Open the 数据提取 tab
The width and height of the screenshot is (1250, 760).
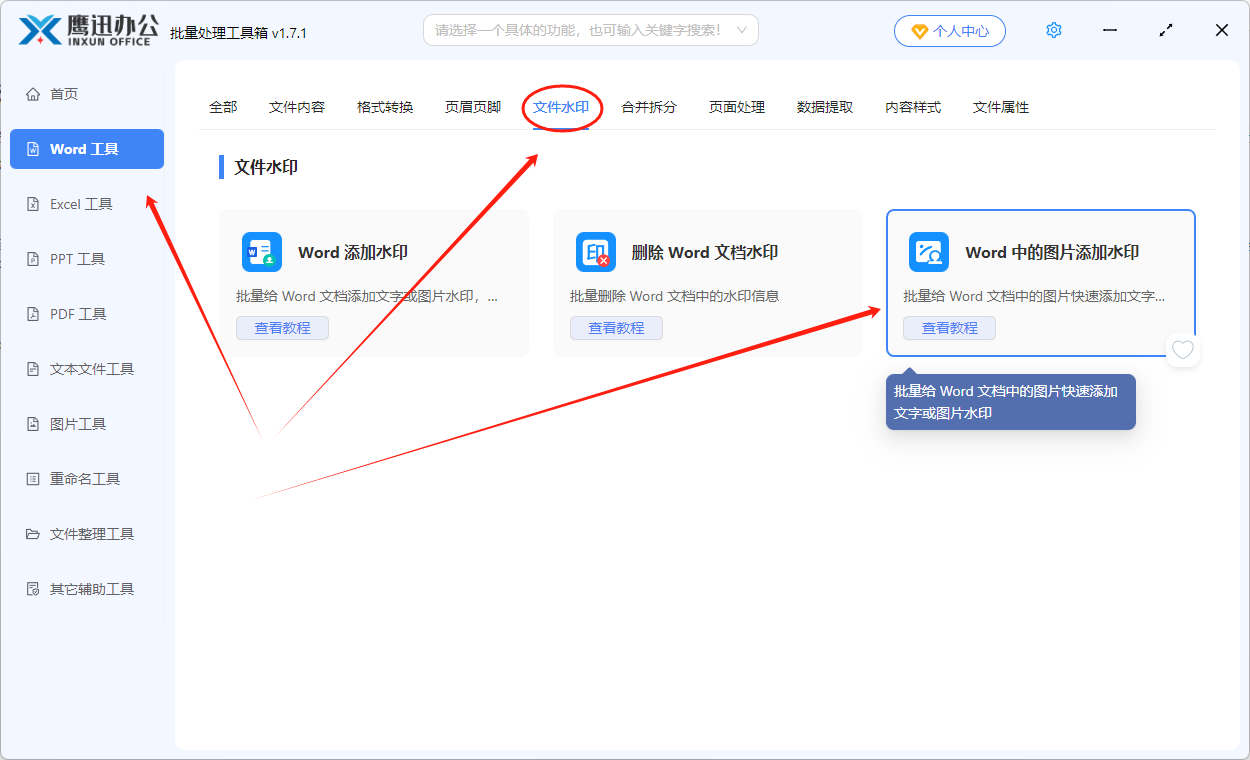pos(824,107)
